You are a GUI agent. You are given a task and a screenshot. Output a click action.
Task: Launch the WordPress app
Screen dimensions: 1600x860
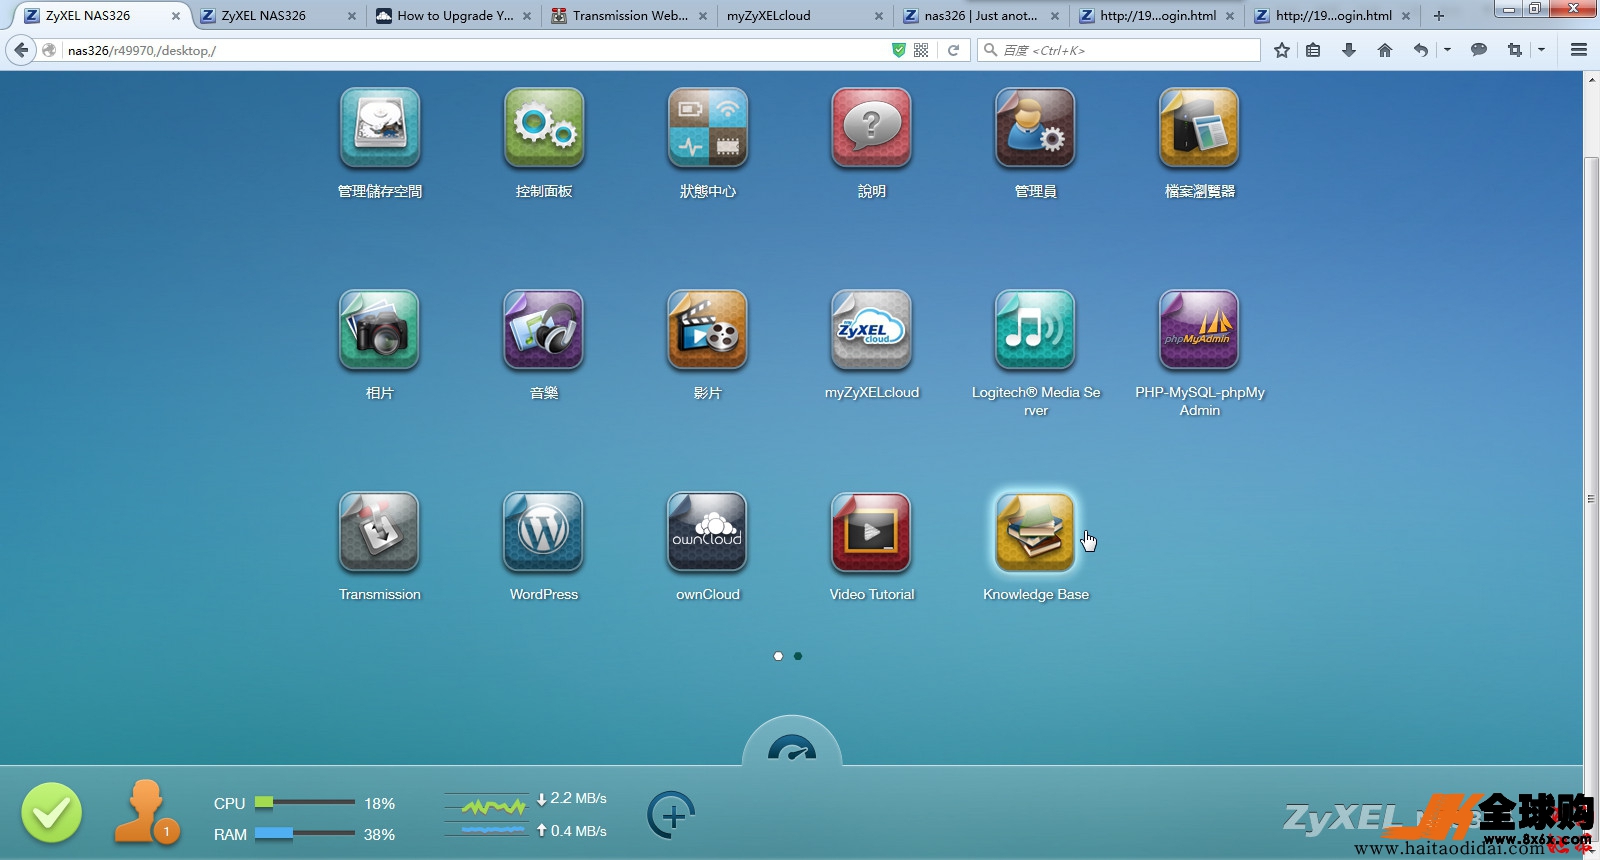544,532
